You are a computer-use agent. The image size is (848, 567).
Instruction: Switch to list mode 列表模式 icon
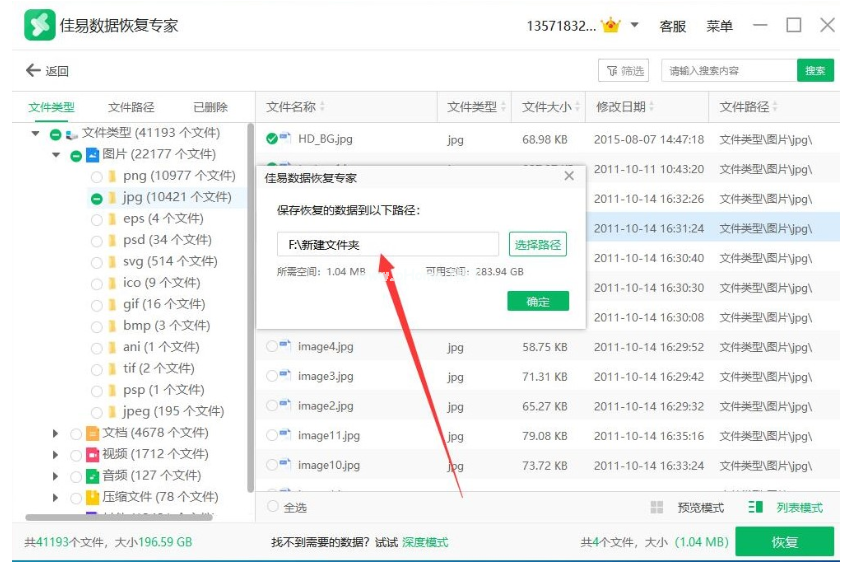click(756, 508)
